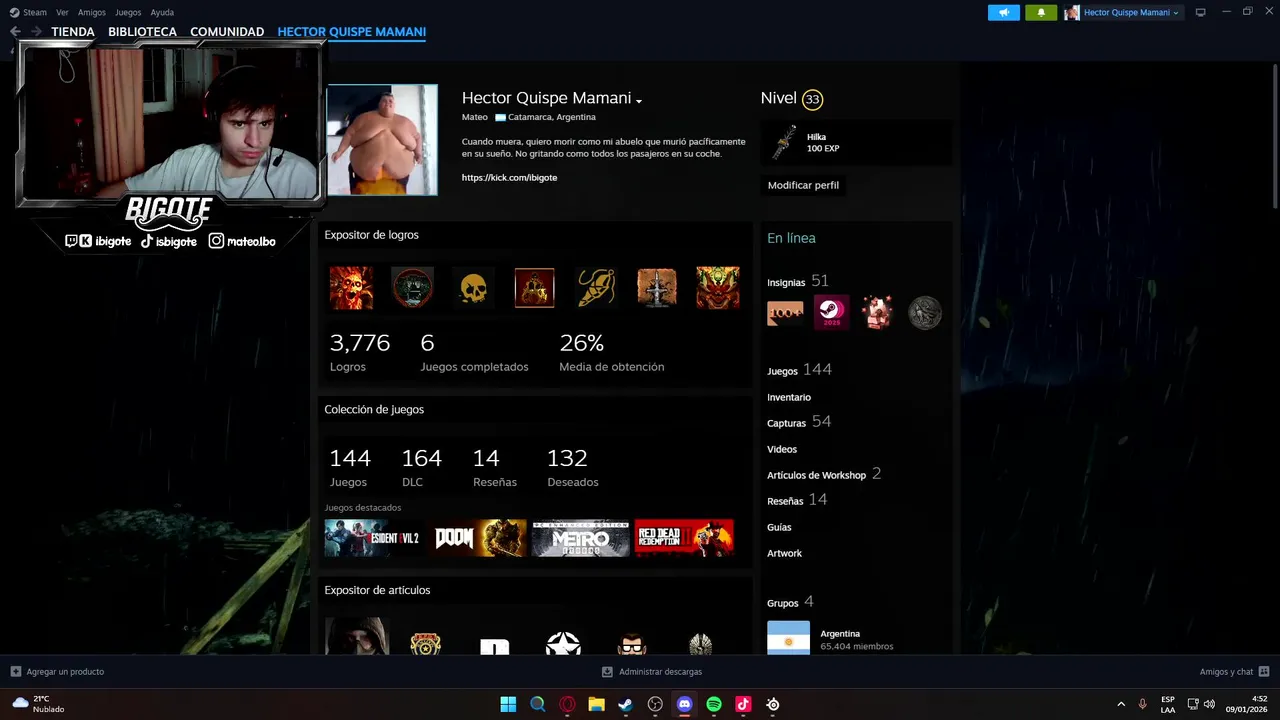Open the Videos link
Viewport: 1280px width, 720px height.
(782, 449)
